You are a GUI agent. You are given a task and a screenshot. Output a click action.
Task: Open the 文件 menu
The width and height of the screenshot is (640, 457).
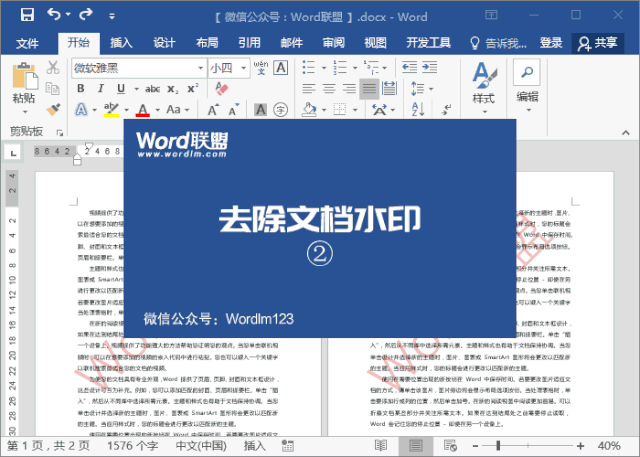pyautogui.click(x=27, y=43)
